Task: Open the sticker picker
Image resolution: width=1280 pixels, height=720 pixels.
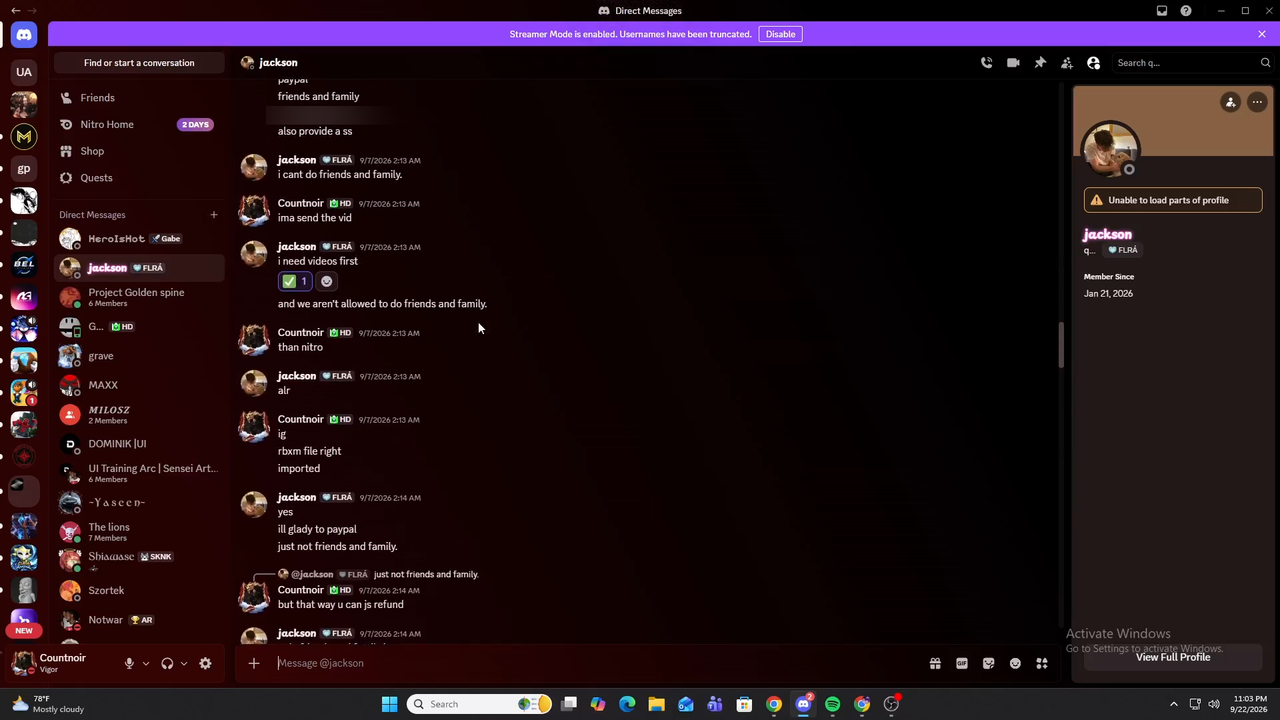Action: 989,663
